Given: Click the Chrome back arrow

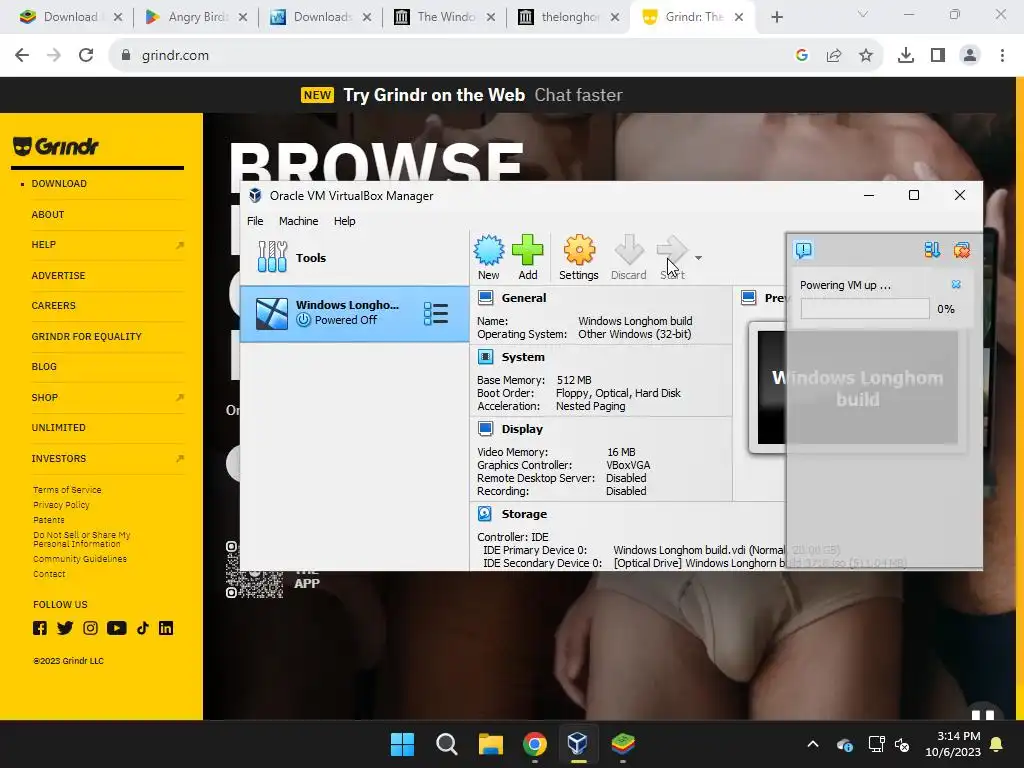Looking at the screenshot, I should (x=22, y=56).
